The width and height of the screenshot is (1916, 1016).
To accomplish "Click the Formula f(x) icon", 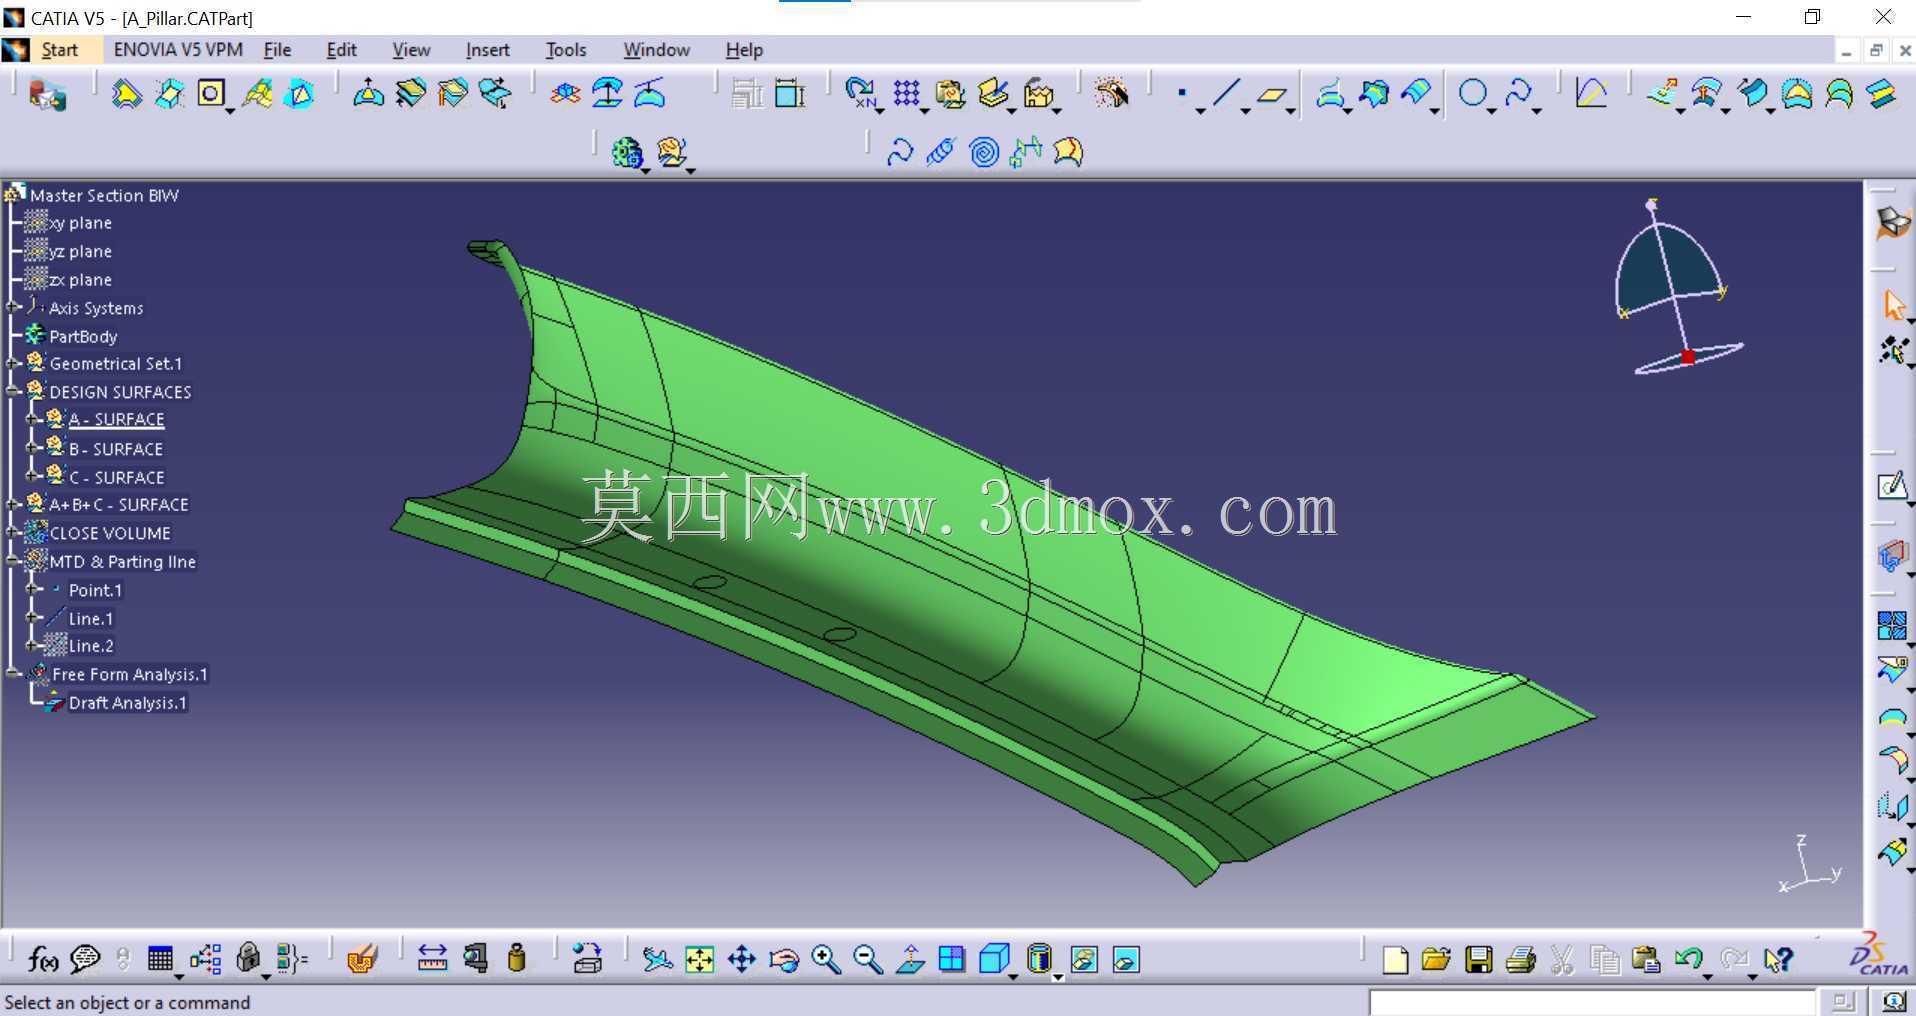I will (x=42, y=960).
